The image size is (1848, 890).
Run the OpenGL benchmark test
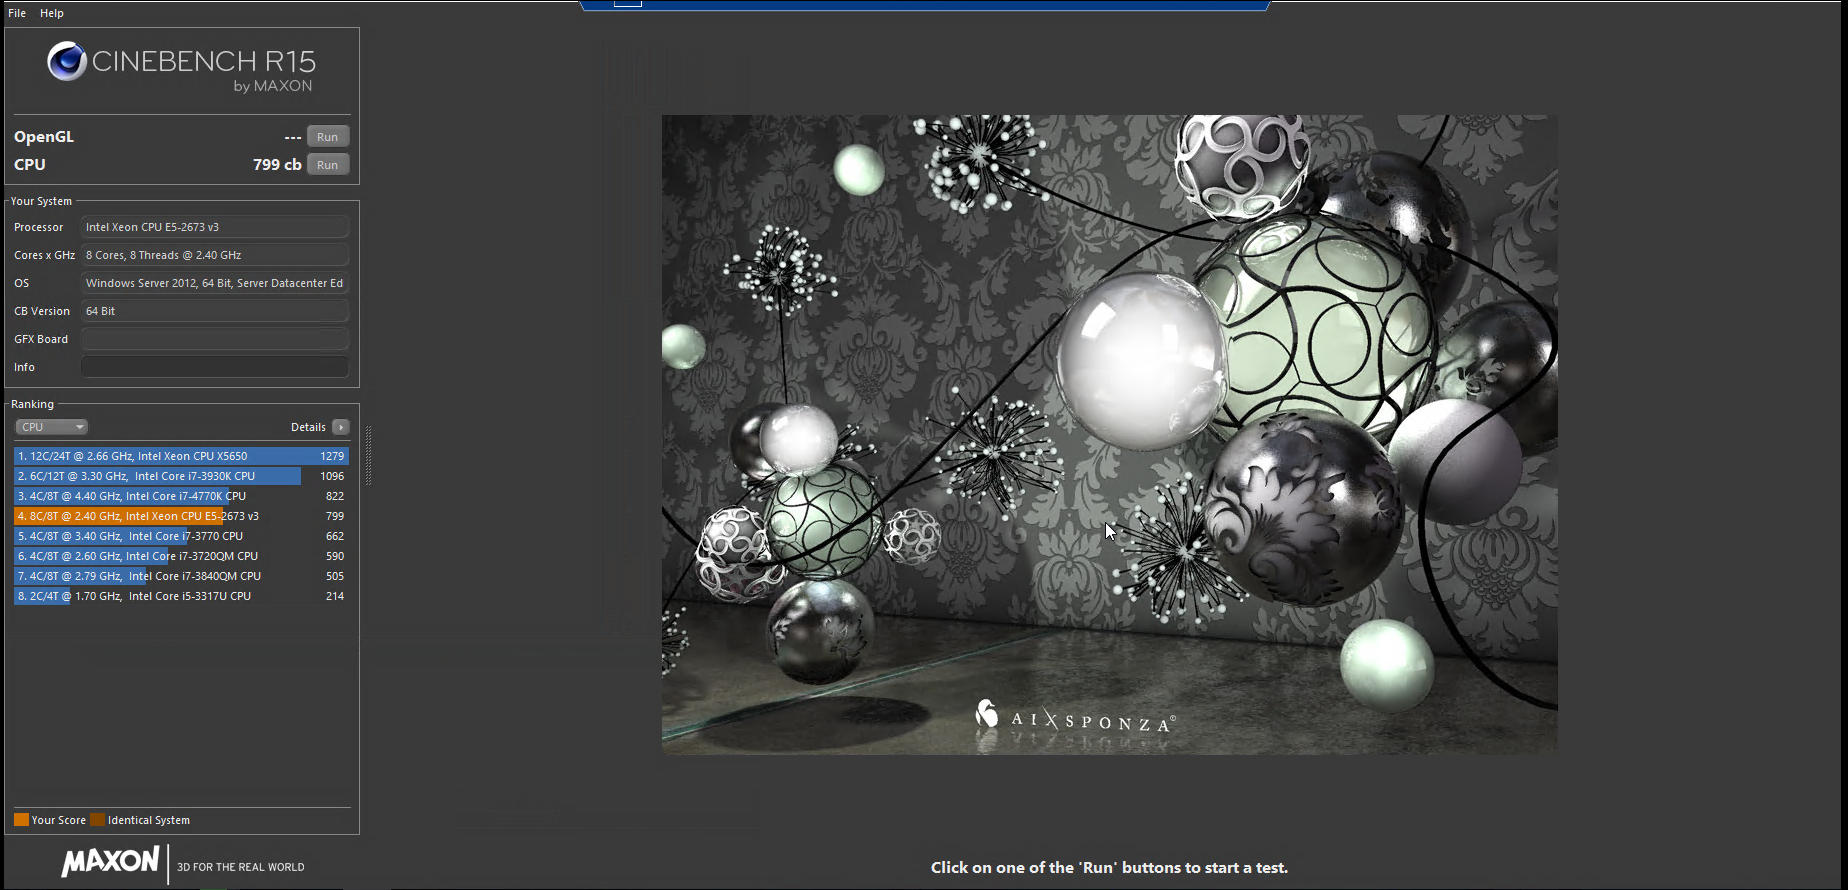click(328, 137)
